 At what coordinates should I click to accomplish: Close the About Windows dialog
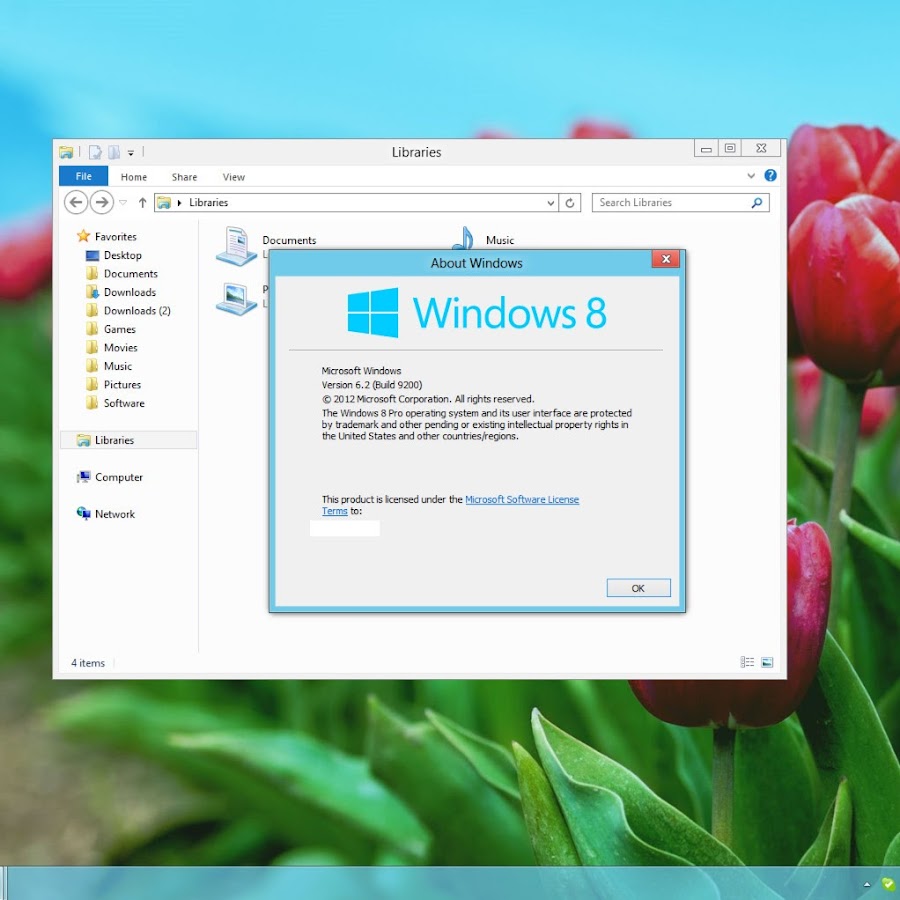(666, 259)
